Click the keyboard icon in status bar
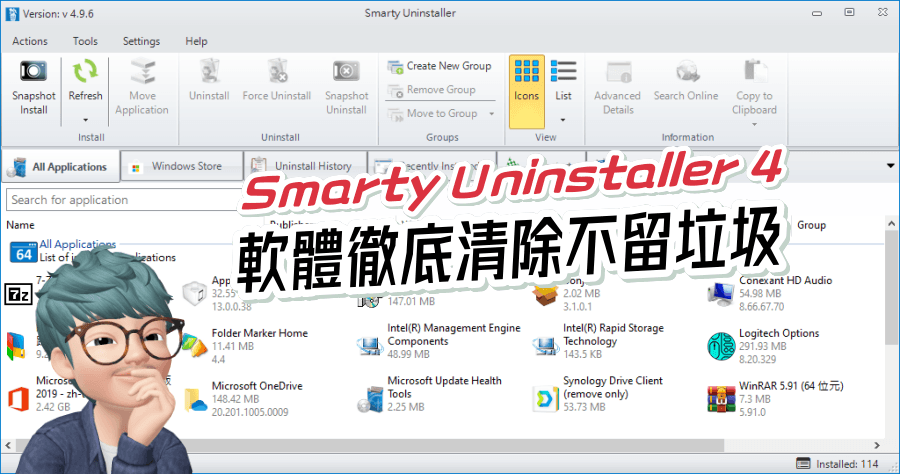Image resolution: width=900 pixels, height=474 pixels. [x=803, y=463]
